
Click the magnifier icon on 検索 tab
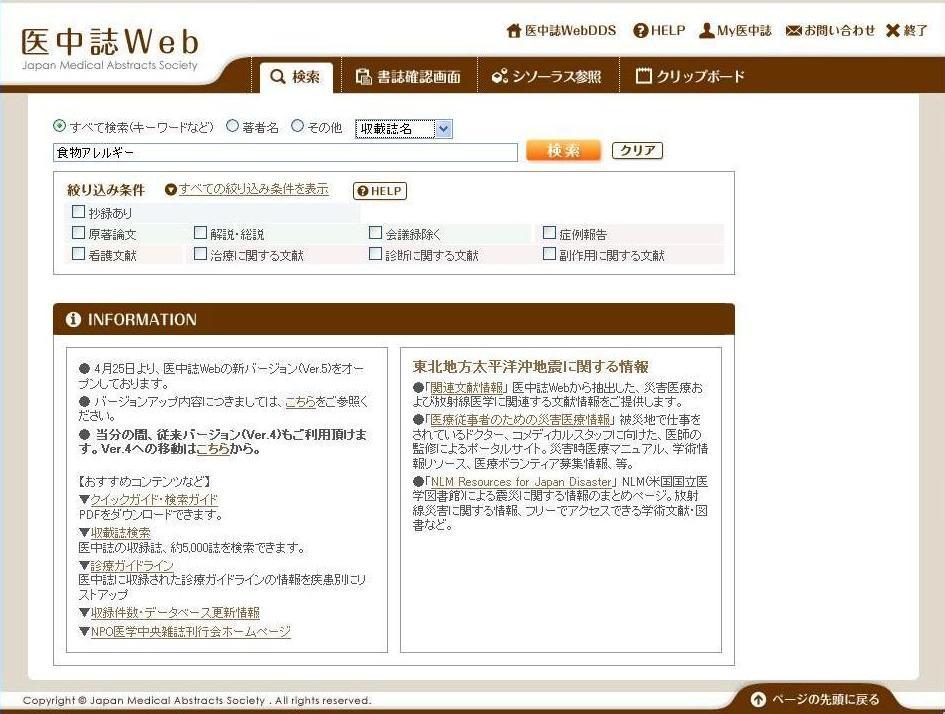(277, 77)
